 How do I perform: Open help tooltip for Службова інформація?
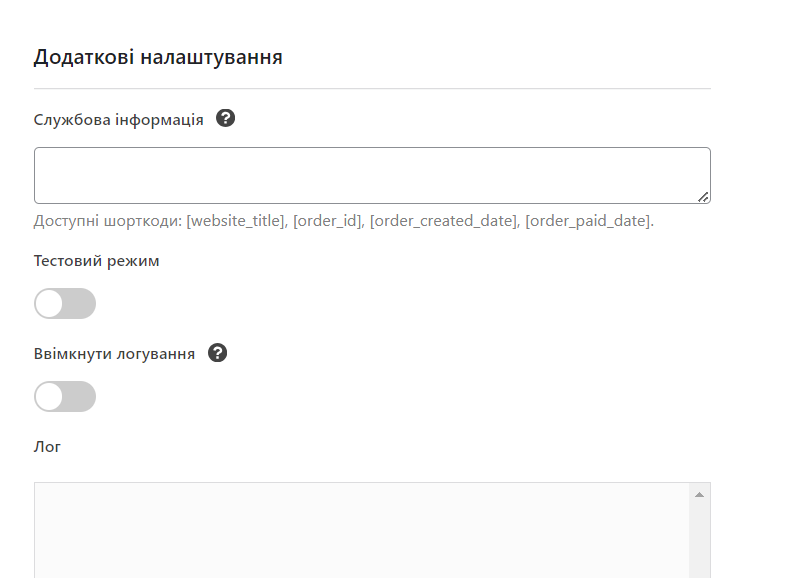pyautogui.click(x=225, y=119)
